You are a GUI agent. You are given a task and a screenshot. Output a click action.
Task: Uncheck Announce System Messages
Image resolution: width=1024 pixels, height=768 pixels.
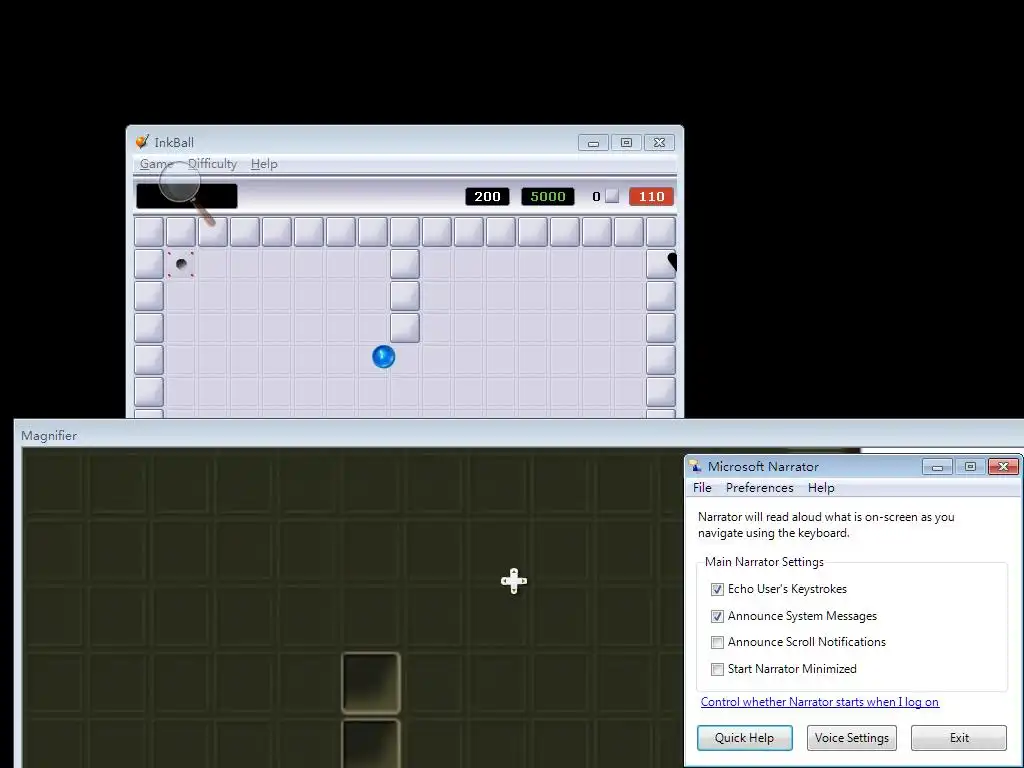tap(717, 616)
